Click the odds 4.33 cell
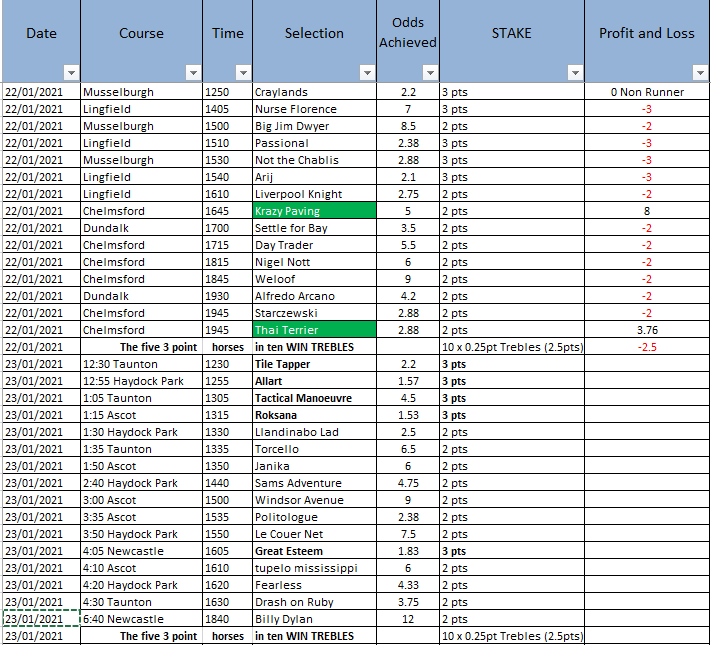 tap(408, 585)
